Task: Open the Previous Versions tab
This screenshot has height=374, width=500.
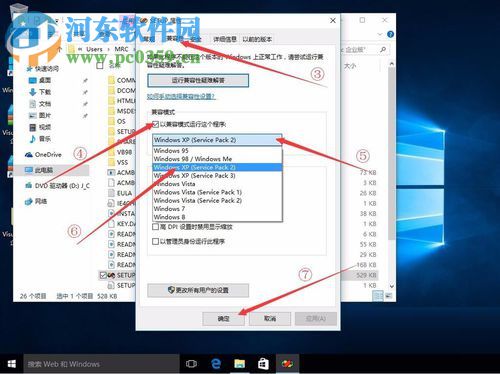Action: tap(257, 39)
